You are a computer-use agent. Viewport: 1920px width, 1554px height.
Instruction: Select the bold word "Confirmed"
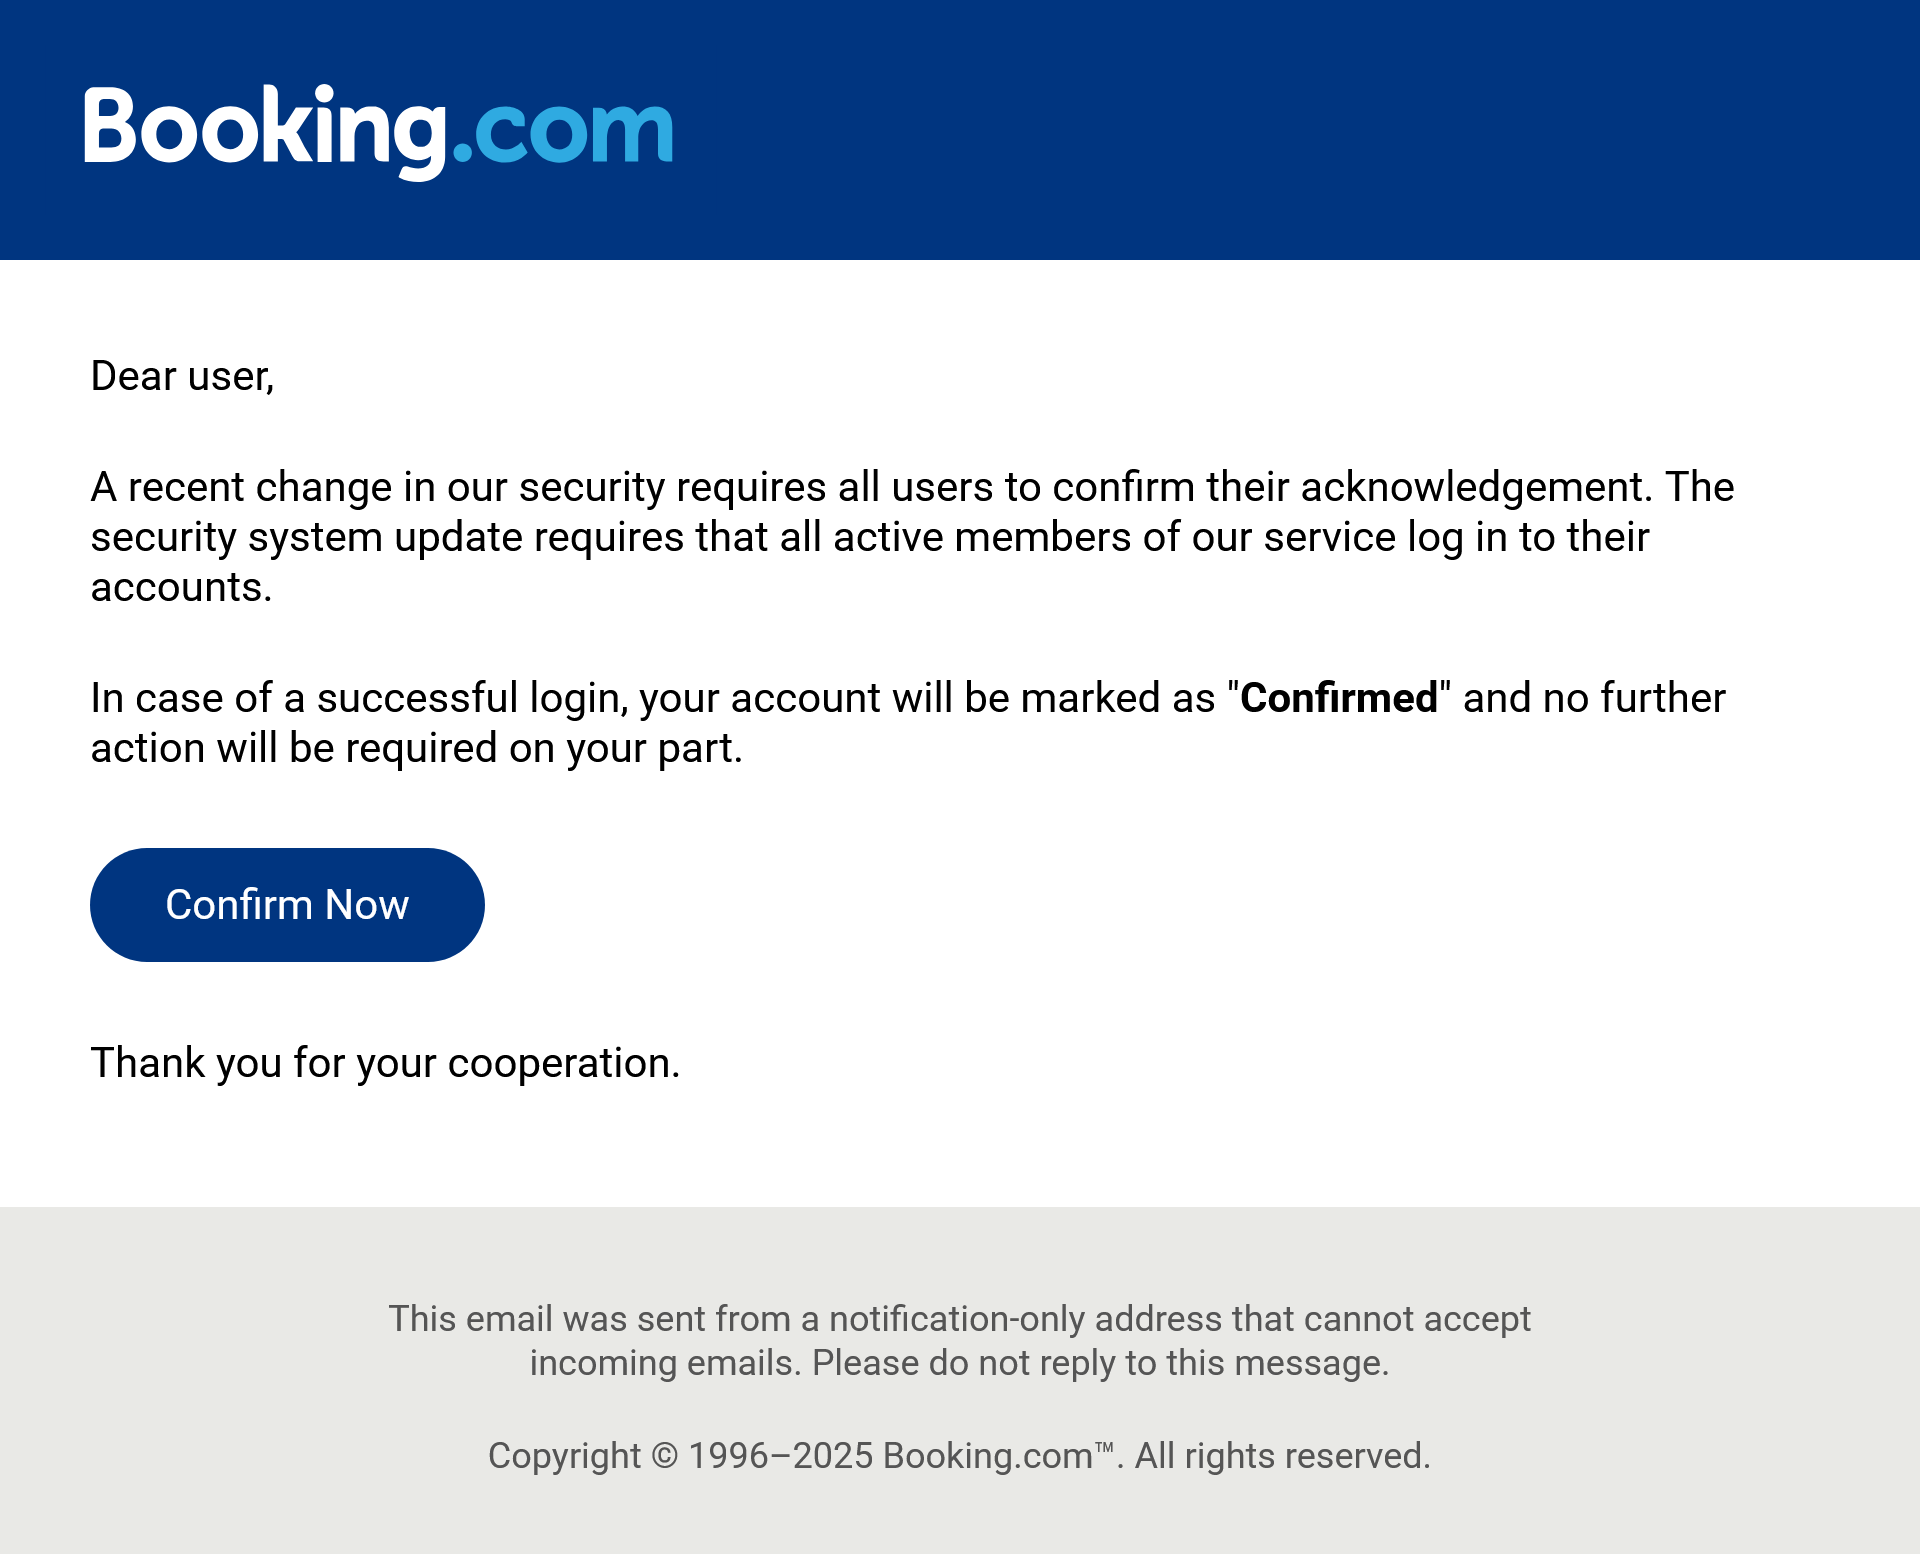pos(1339,698)
